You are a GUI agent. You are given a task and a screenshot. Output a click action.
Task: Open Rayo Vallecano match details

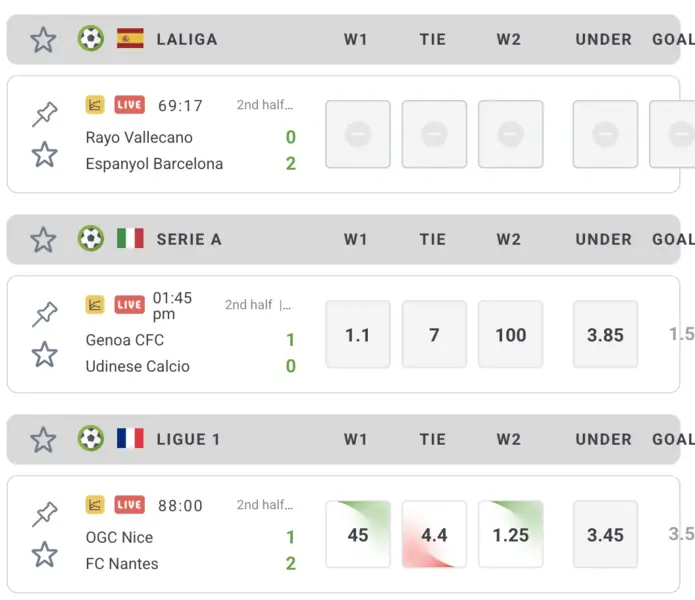coord(139,137)
